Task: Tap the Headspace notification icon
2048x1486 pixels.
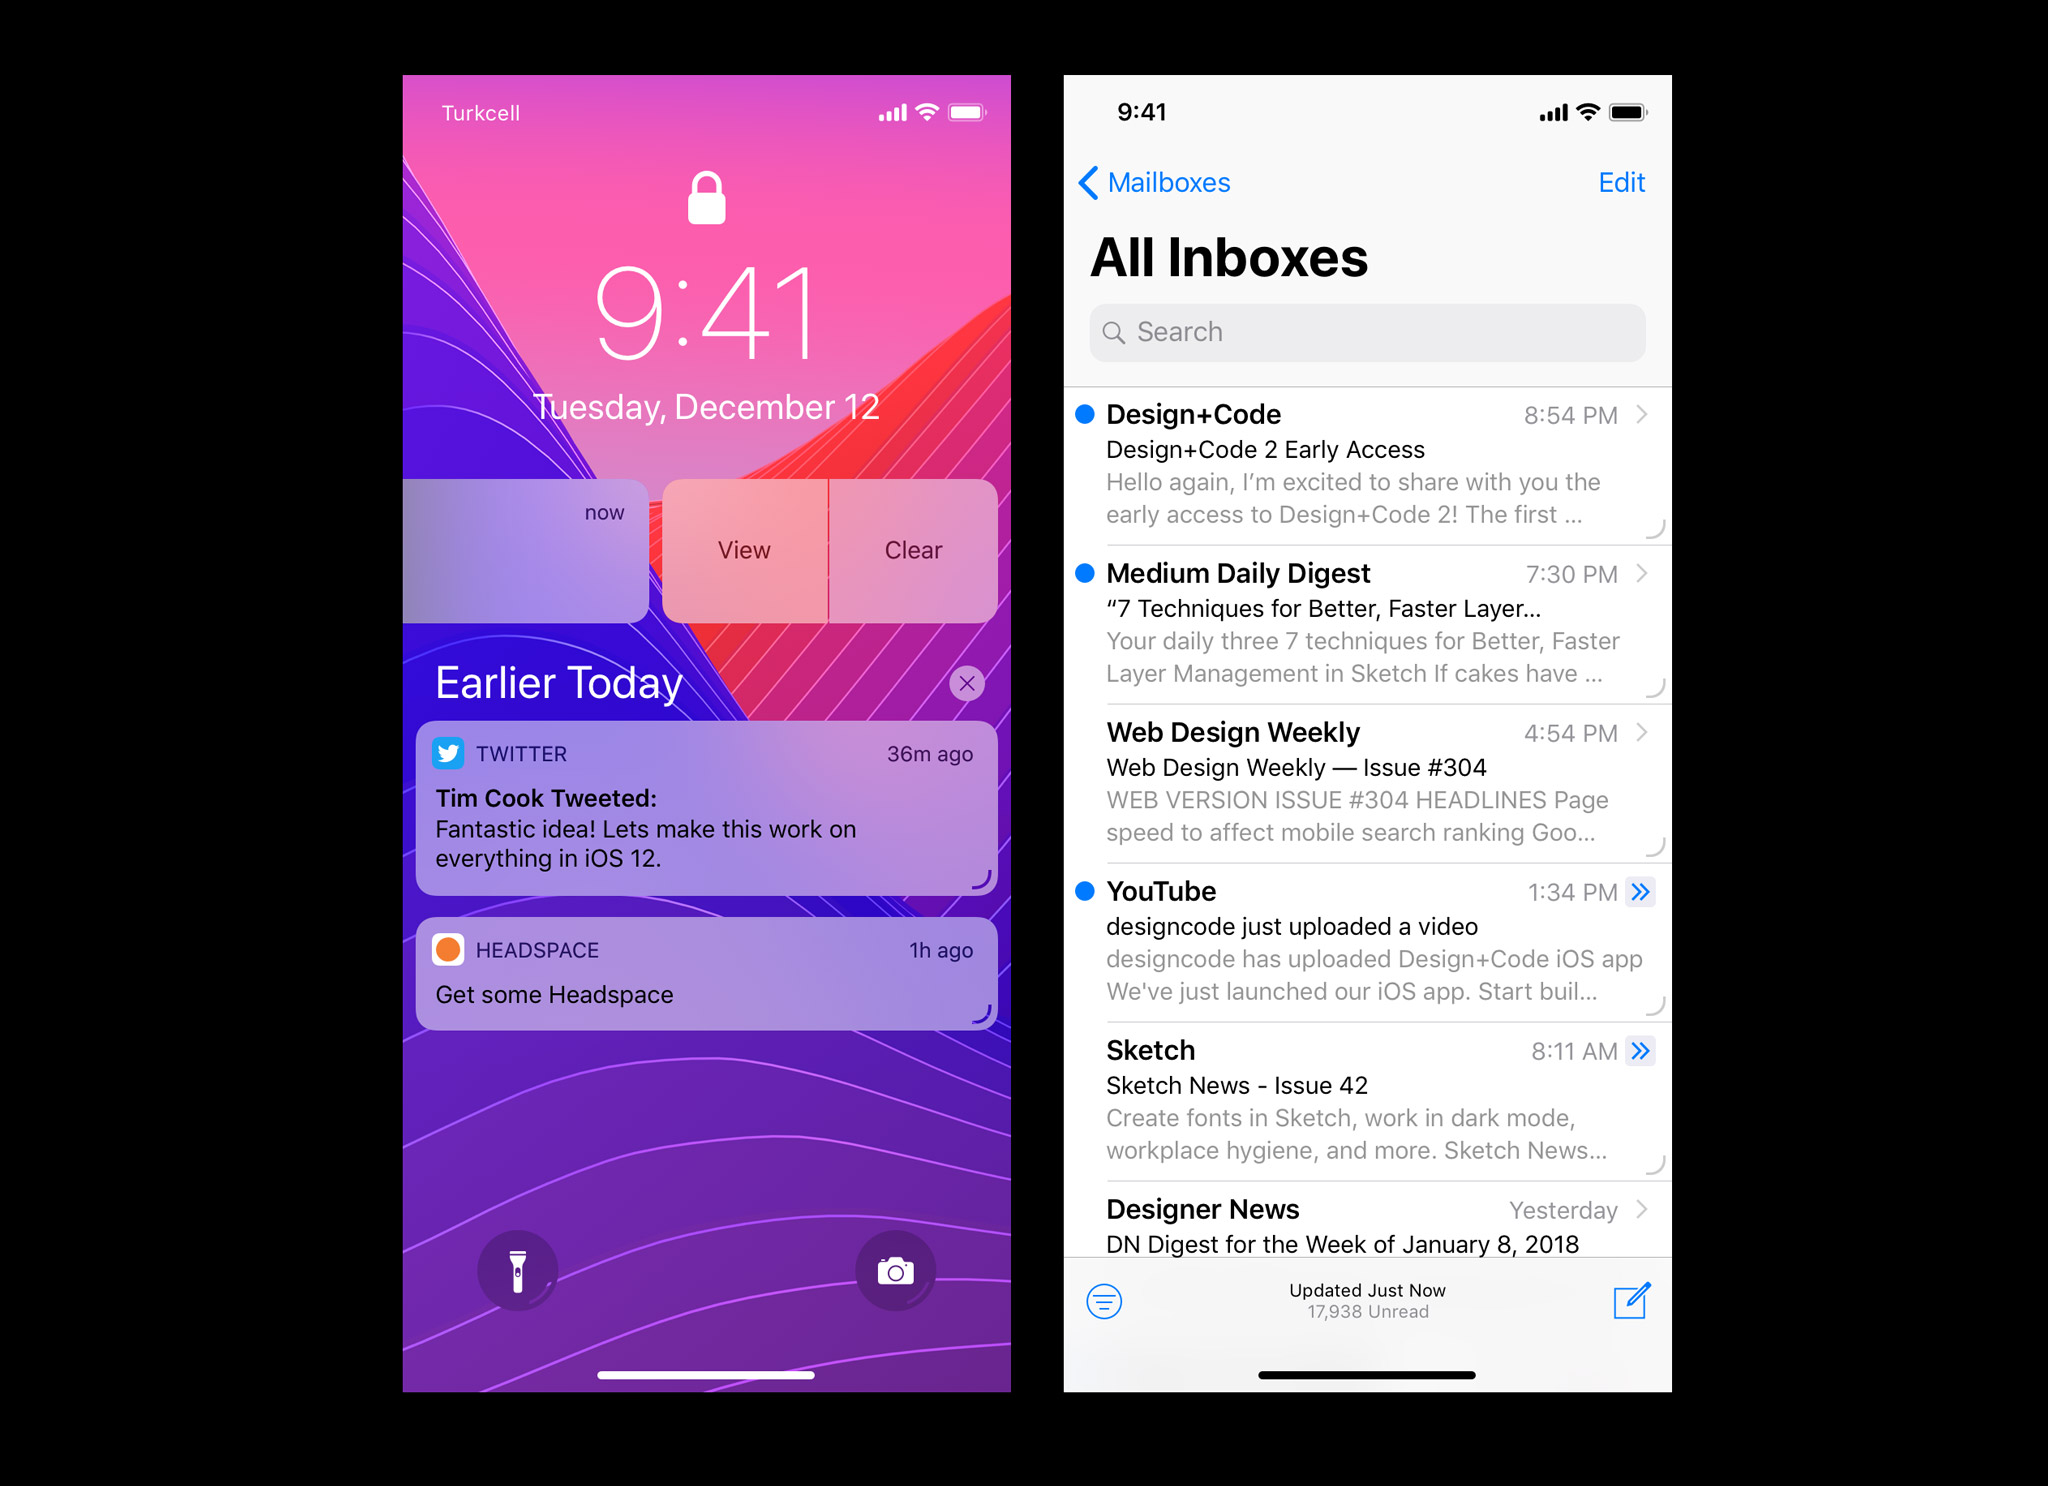Action: pos(450,949)
